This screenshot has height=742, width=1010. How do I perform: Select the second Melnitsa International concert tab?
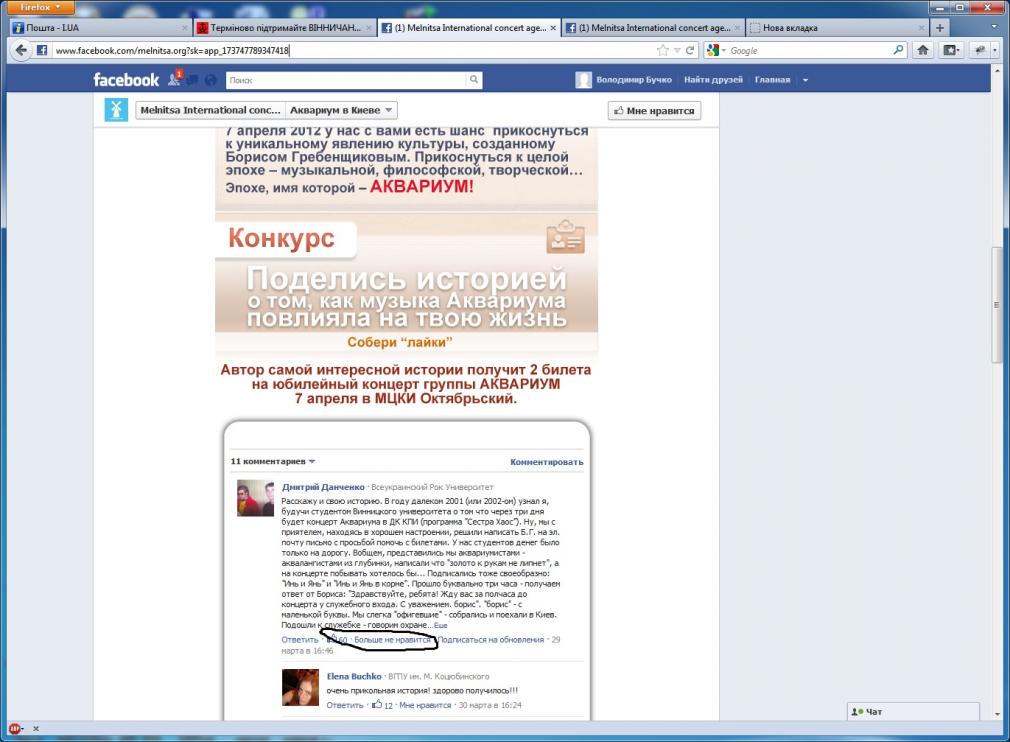click(x=653, y=28)
